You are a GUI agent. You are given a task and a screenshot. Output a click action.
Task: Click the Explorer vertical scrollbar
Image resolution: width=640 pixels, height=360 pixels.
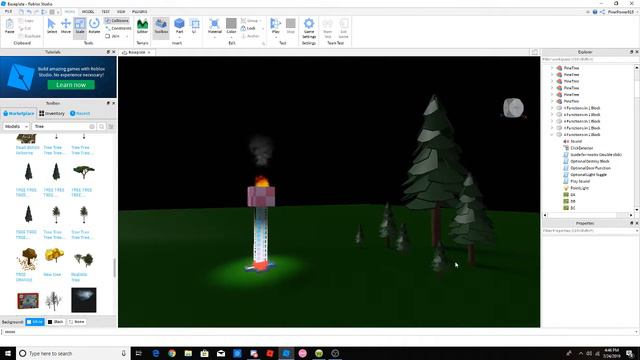(x=636, y=138)
